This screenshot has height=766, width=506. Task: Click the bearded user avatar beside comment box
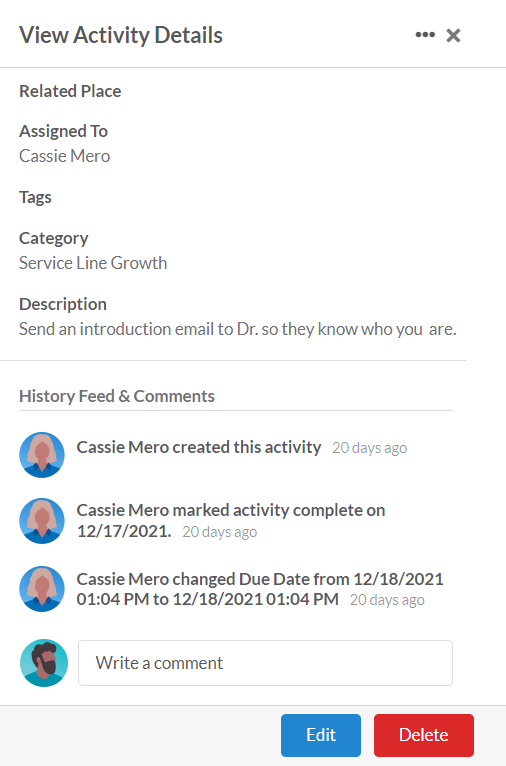(x=44, y=663)
